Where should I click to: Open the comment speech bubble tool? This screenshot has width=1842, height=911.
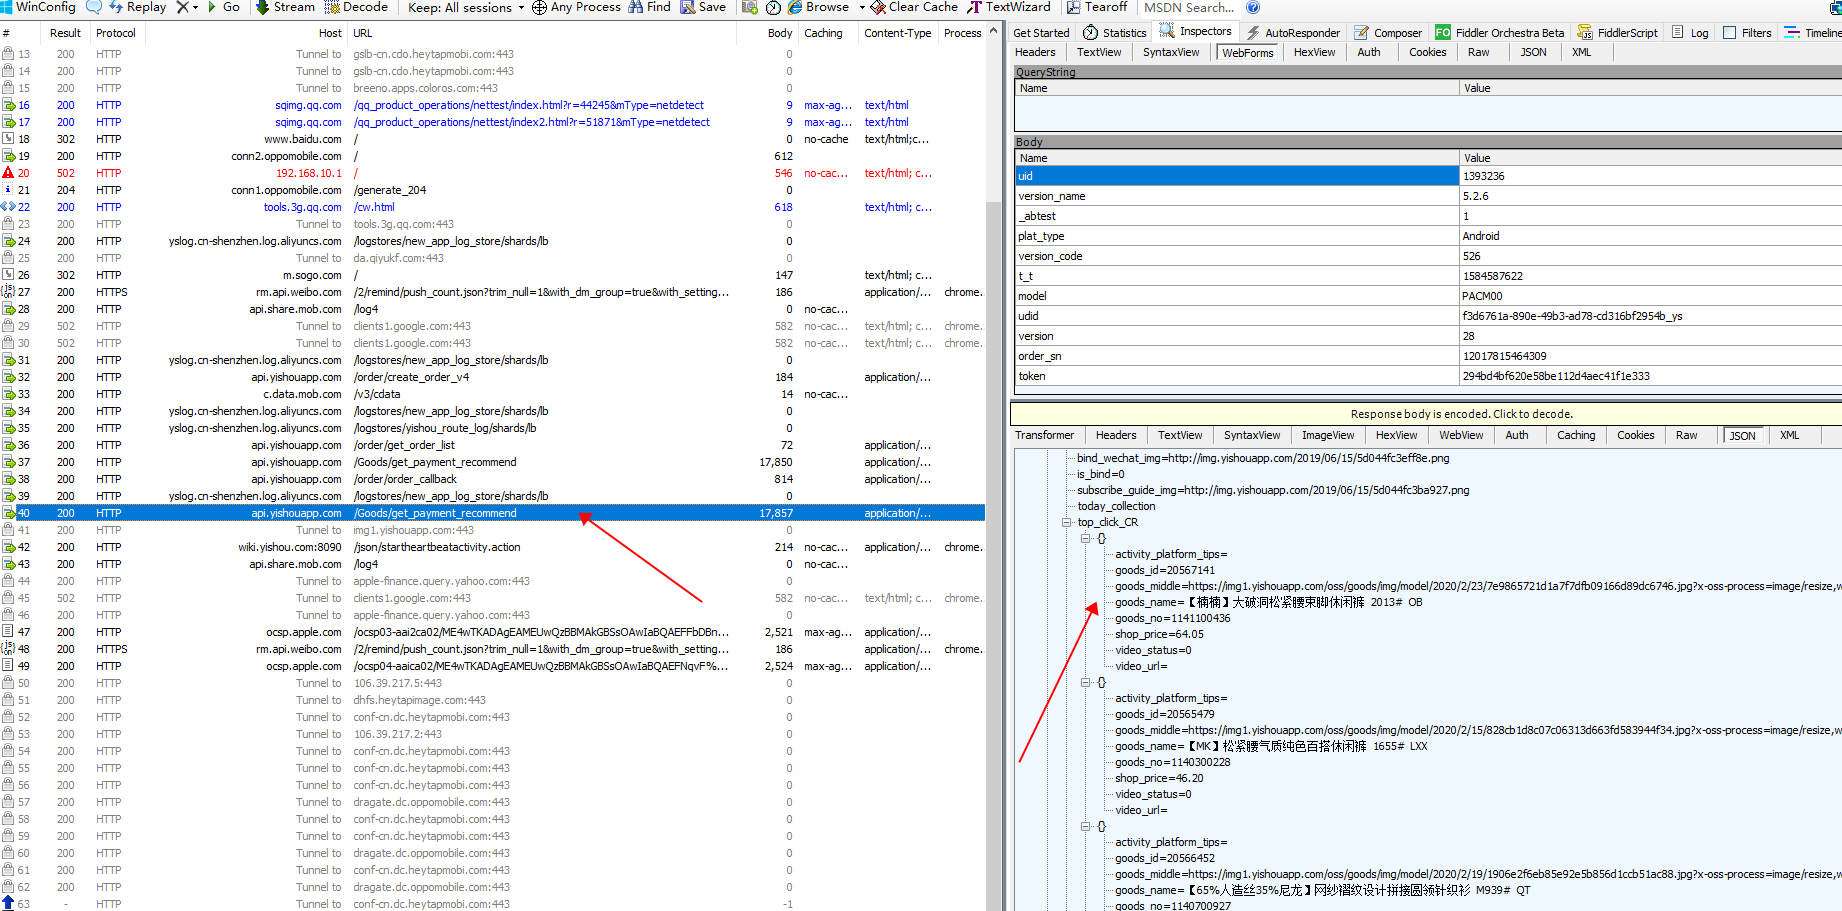tap(94, 7)
